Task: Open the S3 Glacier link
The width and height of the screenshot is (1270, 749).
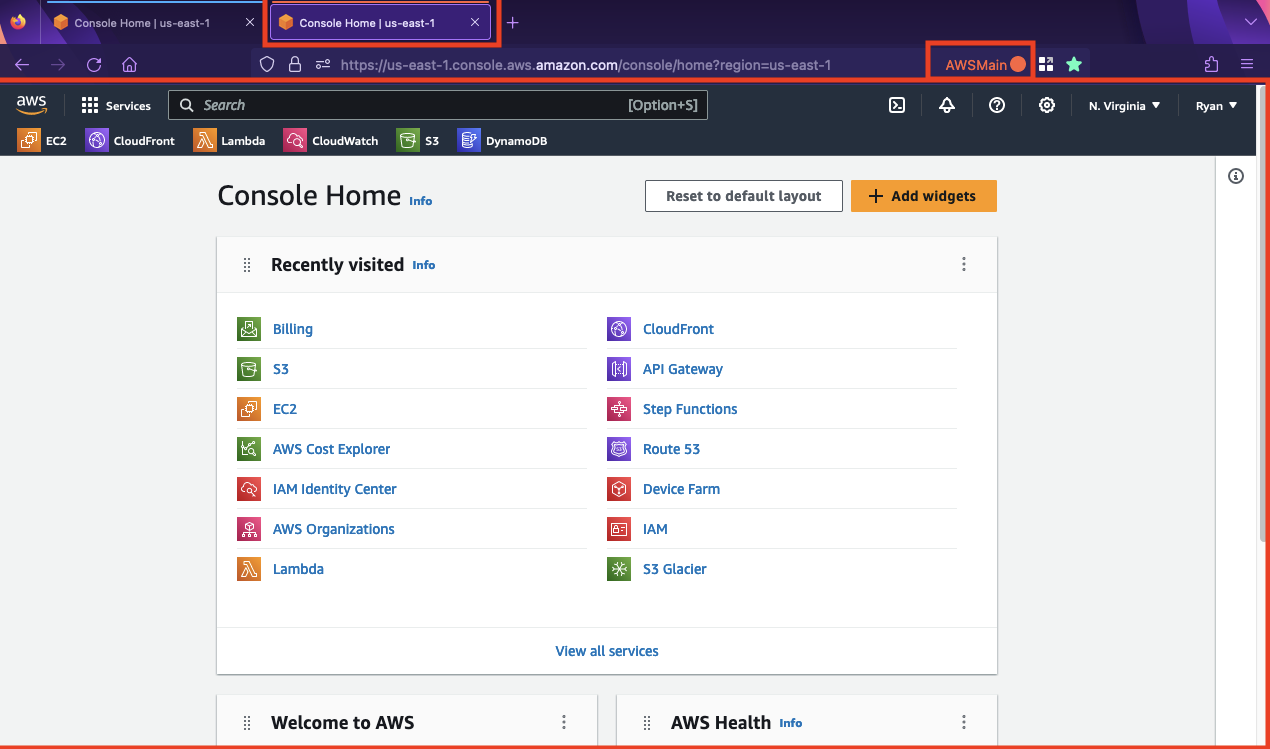Action: [675, 569]
